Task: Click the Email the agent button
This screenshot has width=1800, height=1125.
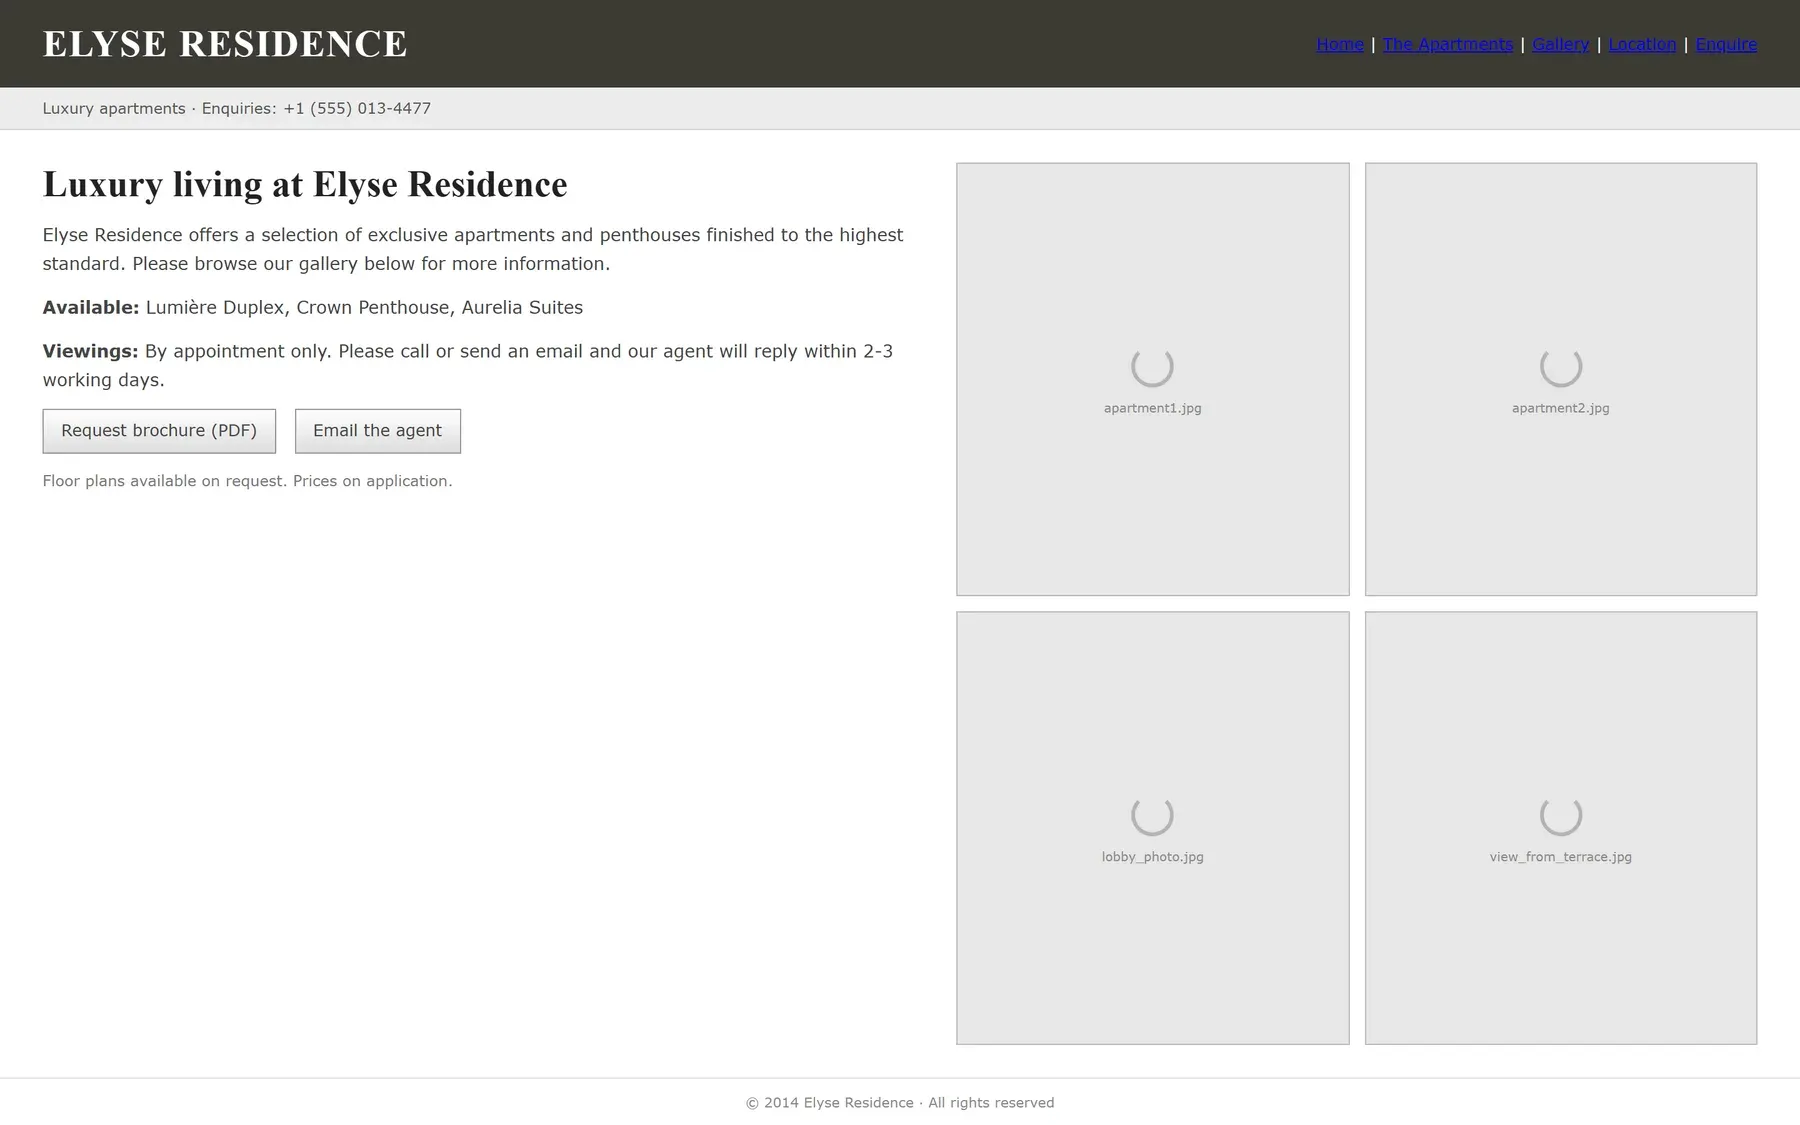Action: 377,431
